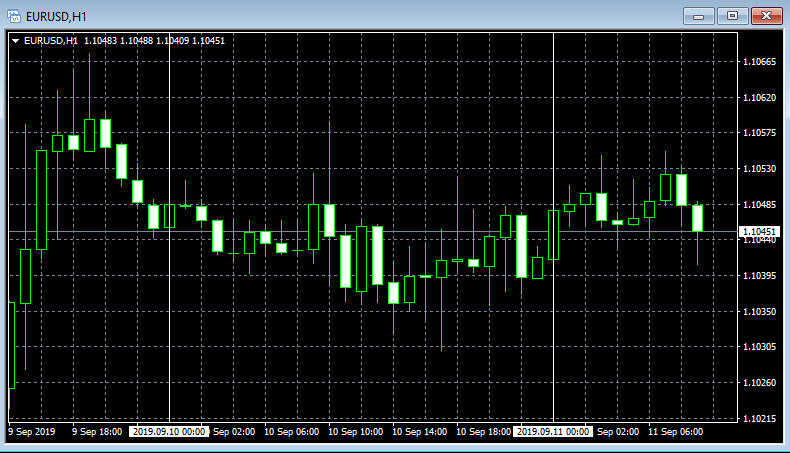Click the 11 Sep 06:00 time label
The width and height of the screenshot is (790, 453).
[675, 432]
